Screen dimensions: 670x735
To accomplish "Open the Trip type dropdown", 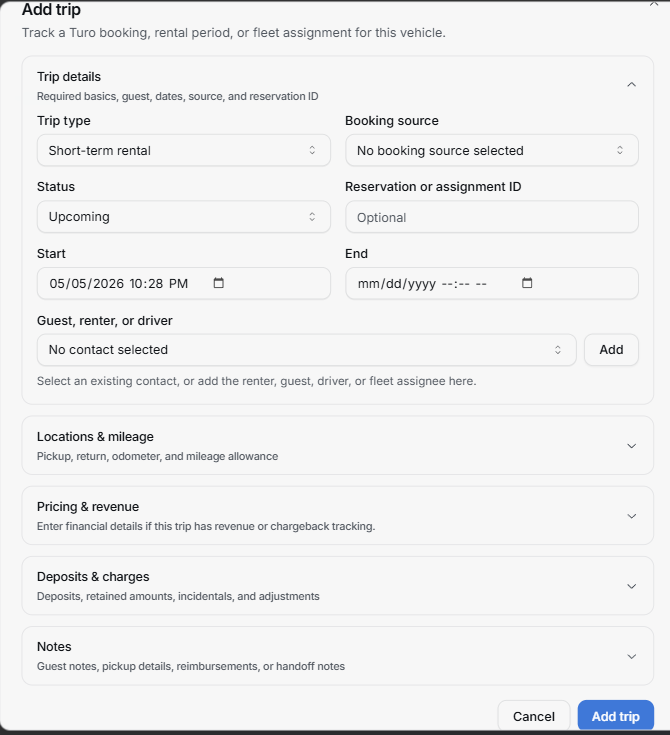I will (x=184, y=150).
